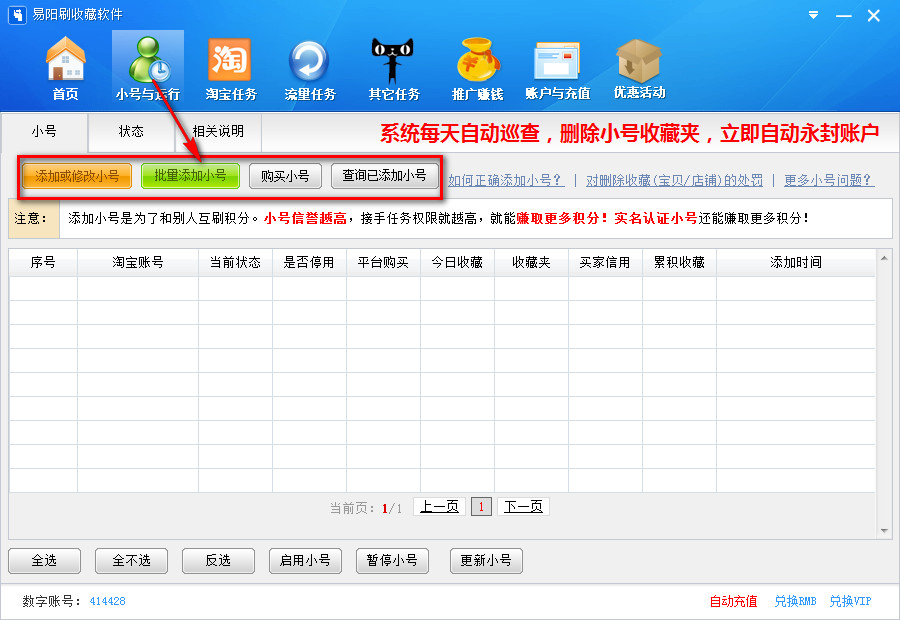Open the title bar dropdown menu arrow
This screenshot has height=620, width=900.
[x=813, y=15]
